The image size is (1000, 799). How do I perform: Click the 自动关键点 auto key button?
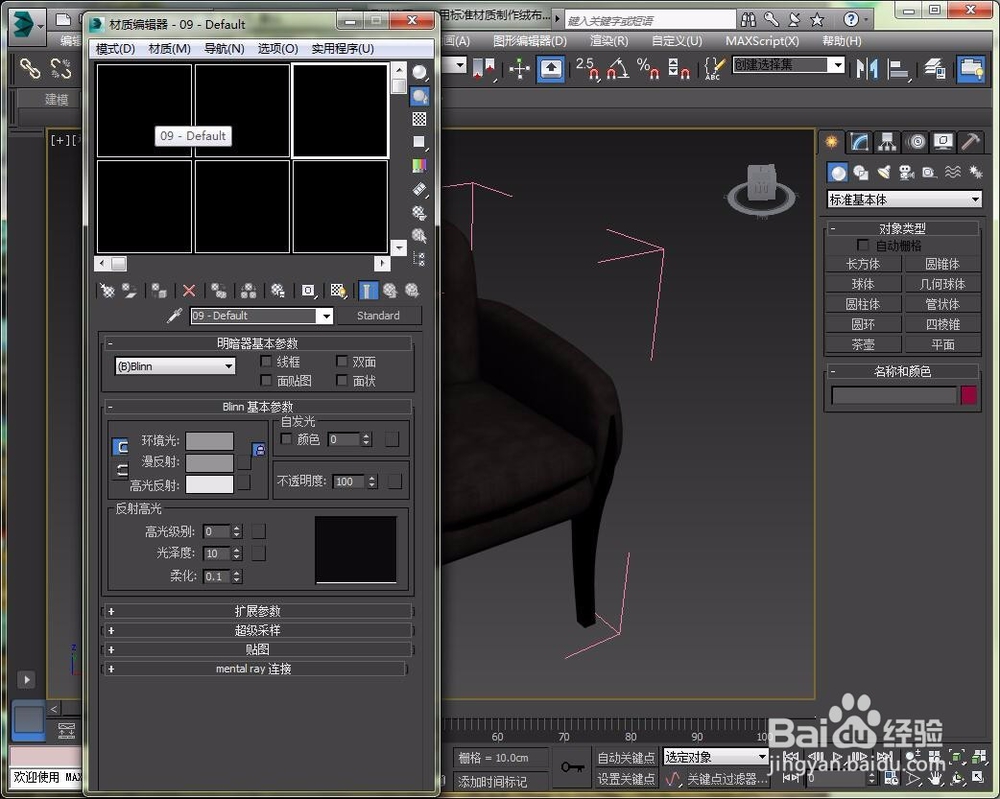click(626, 758)
